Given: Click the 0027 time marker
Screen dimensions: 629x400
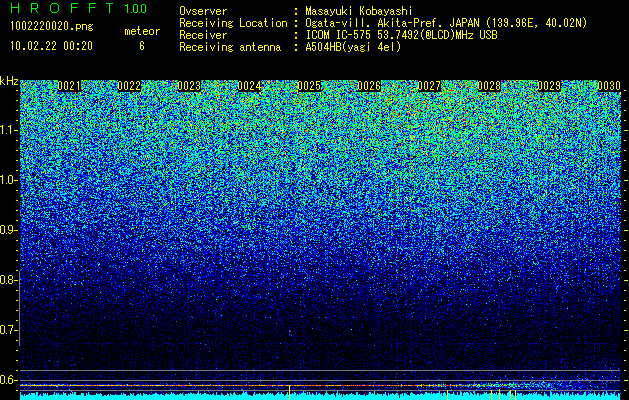Looking at the screenshot, I should tap(429, 86).
